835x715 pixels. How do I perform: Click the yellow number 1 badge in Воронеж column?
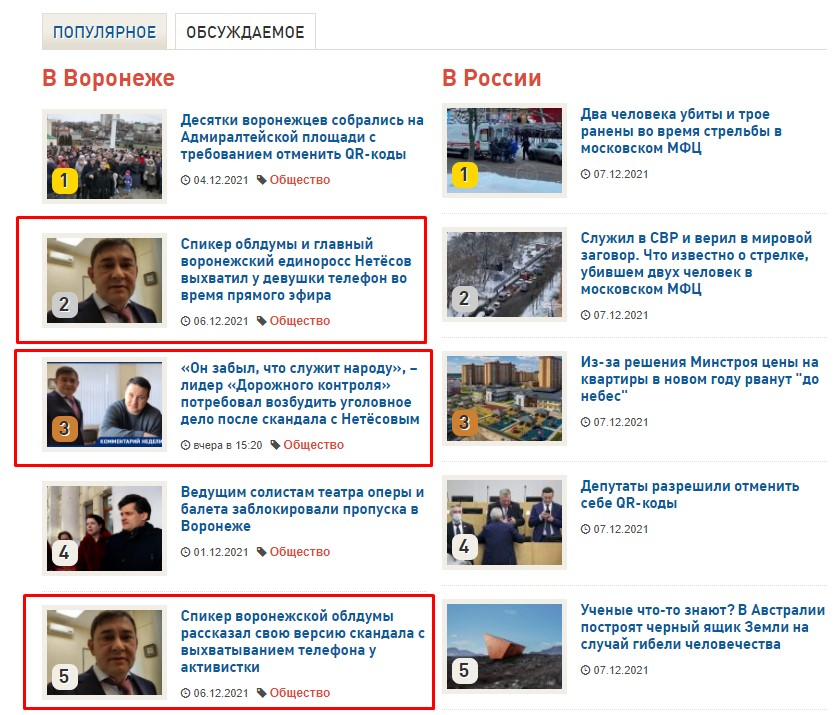point(64,181)
